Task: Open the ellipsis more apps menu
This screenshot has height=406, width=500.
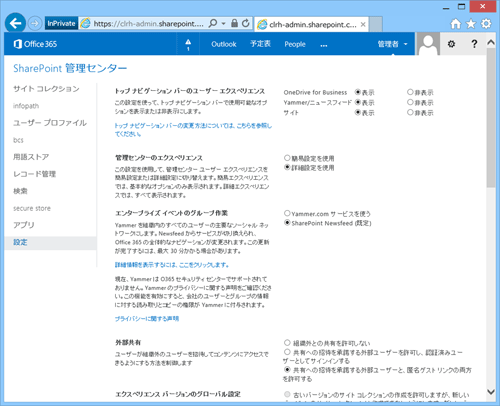Action: [324, 45]
